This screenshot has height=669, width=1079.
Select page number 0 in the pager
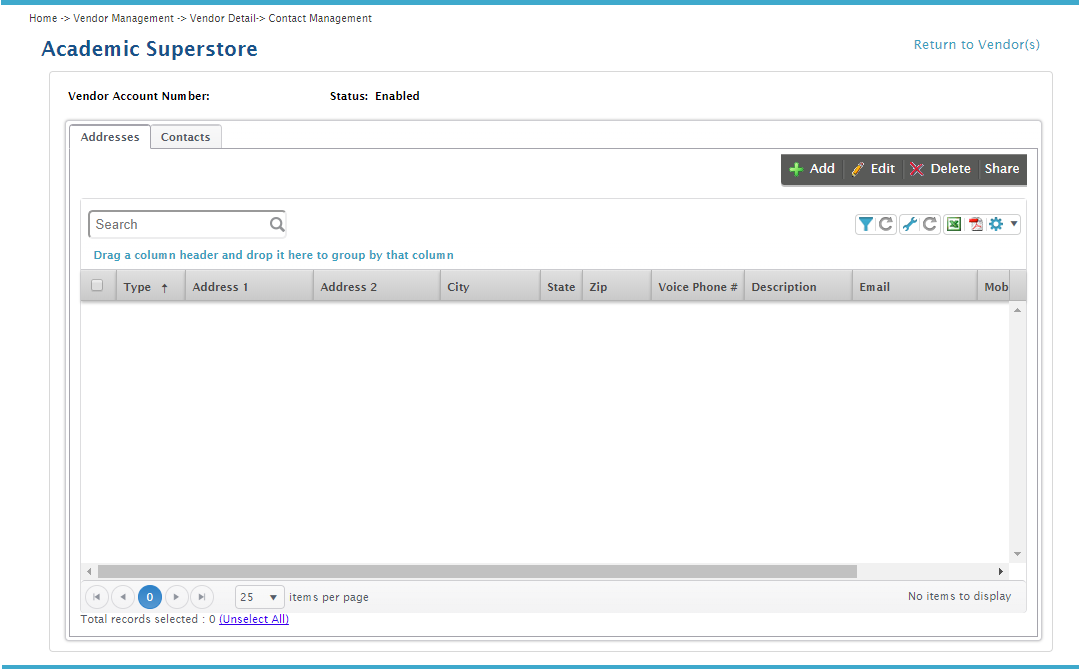click(149, 597)
